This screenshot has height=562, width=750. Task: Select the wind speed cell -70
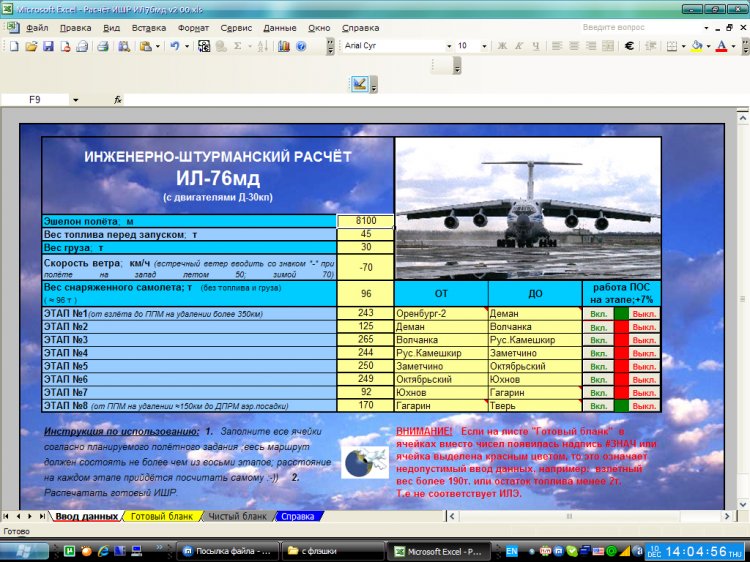coord(366,267)
